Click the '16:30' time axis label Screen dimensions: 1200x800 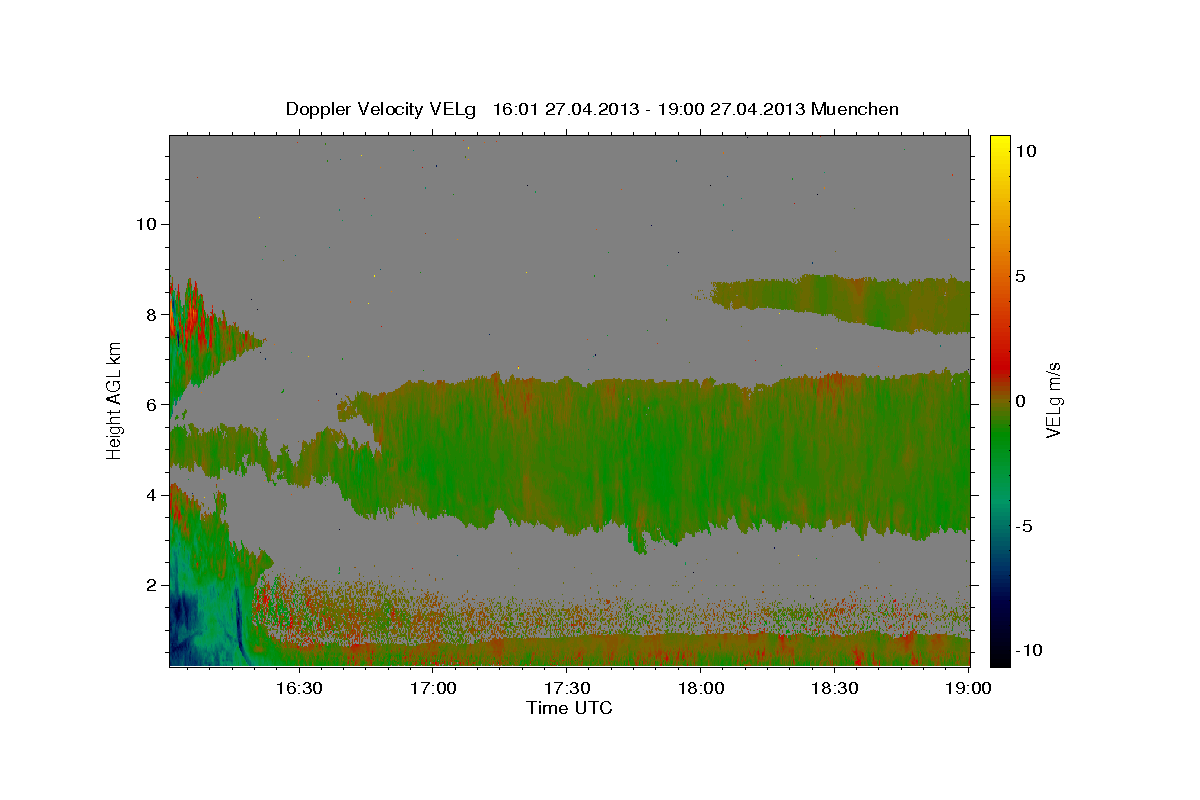coord(299,688)
